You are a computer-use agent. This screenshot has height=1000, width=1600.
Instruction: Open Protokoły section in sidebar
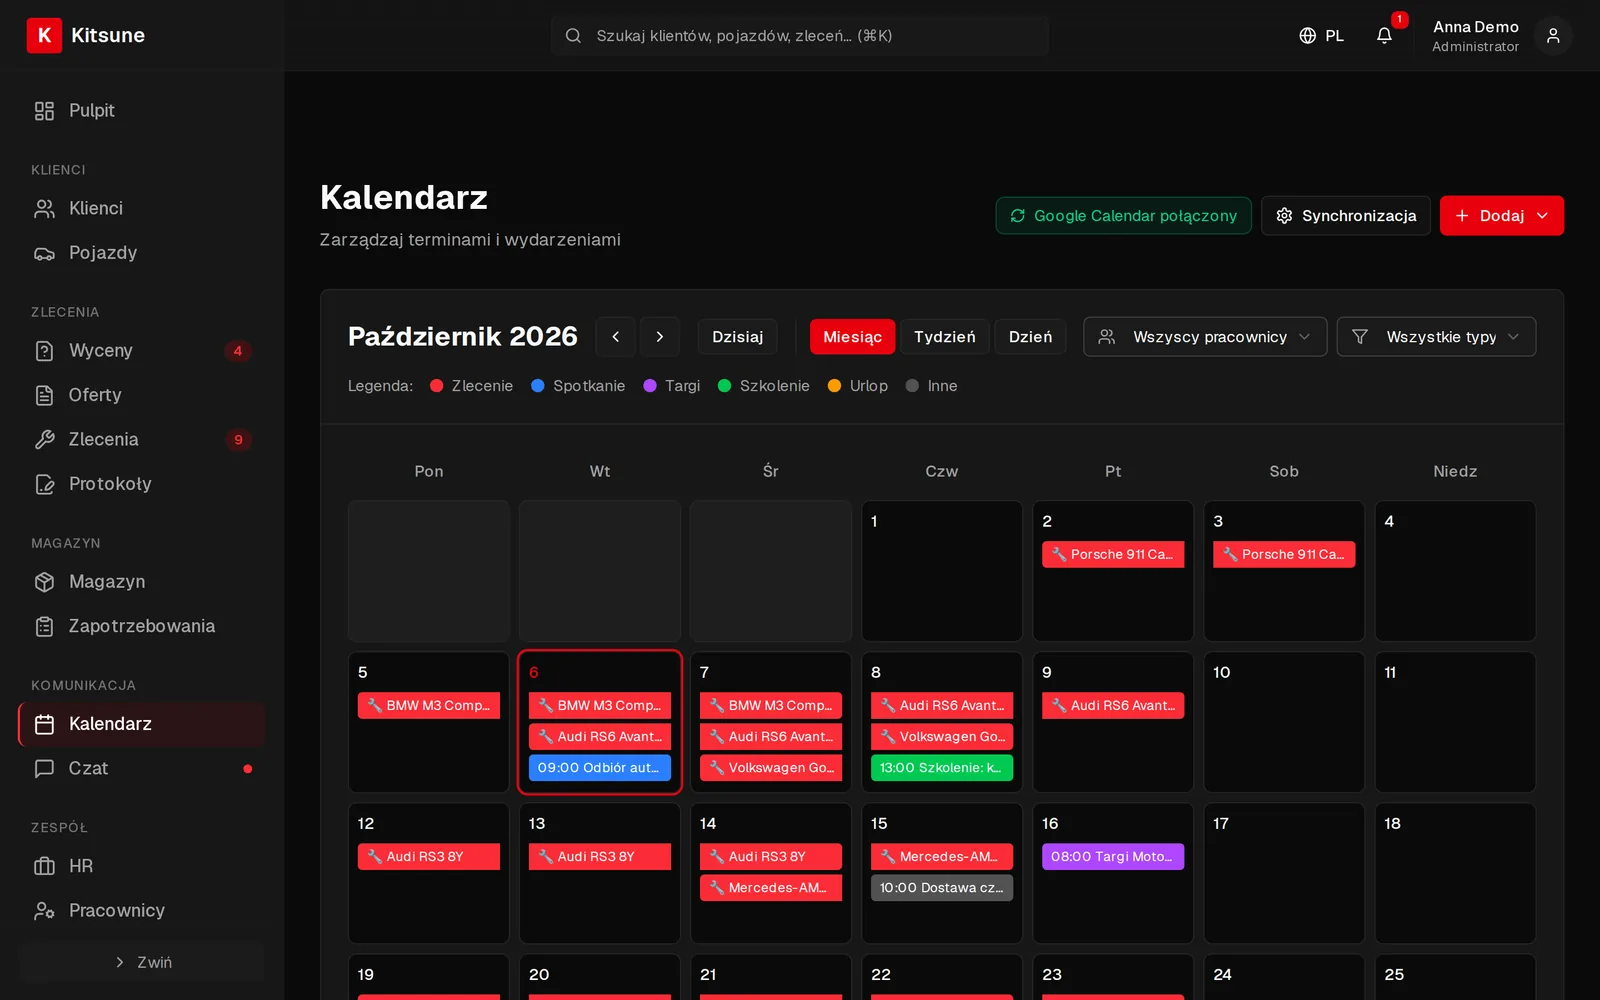tap(141, 484)
